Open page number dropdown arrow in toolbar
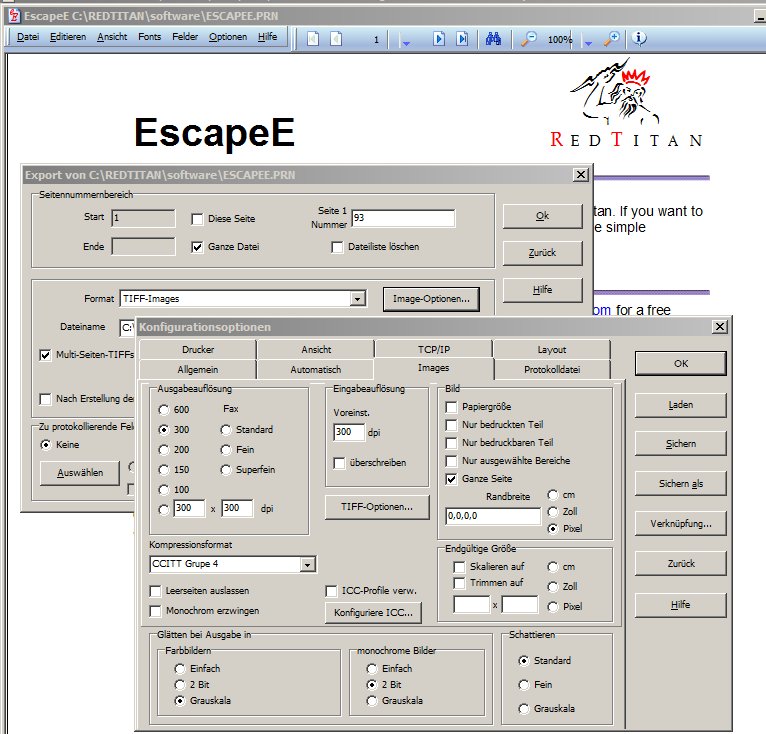 [x=405, y=43]
